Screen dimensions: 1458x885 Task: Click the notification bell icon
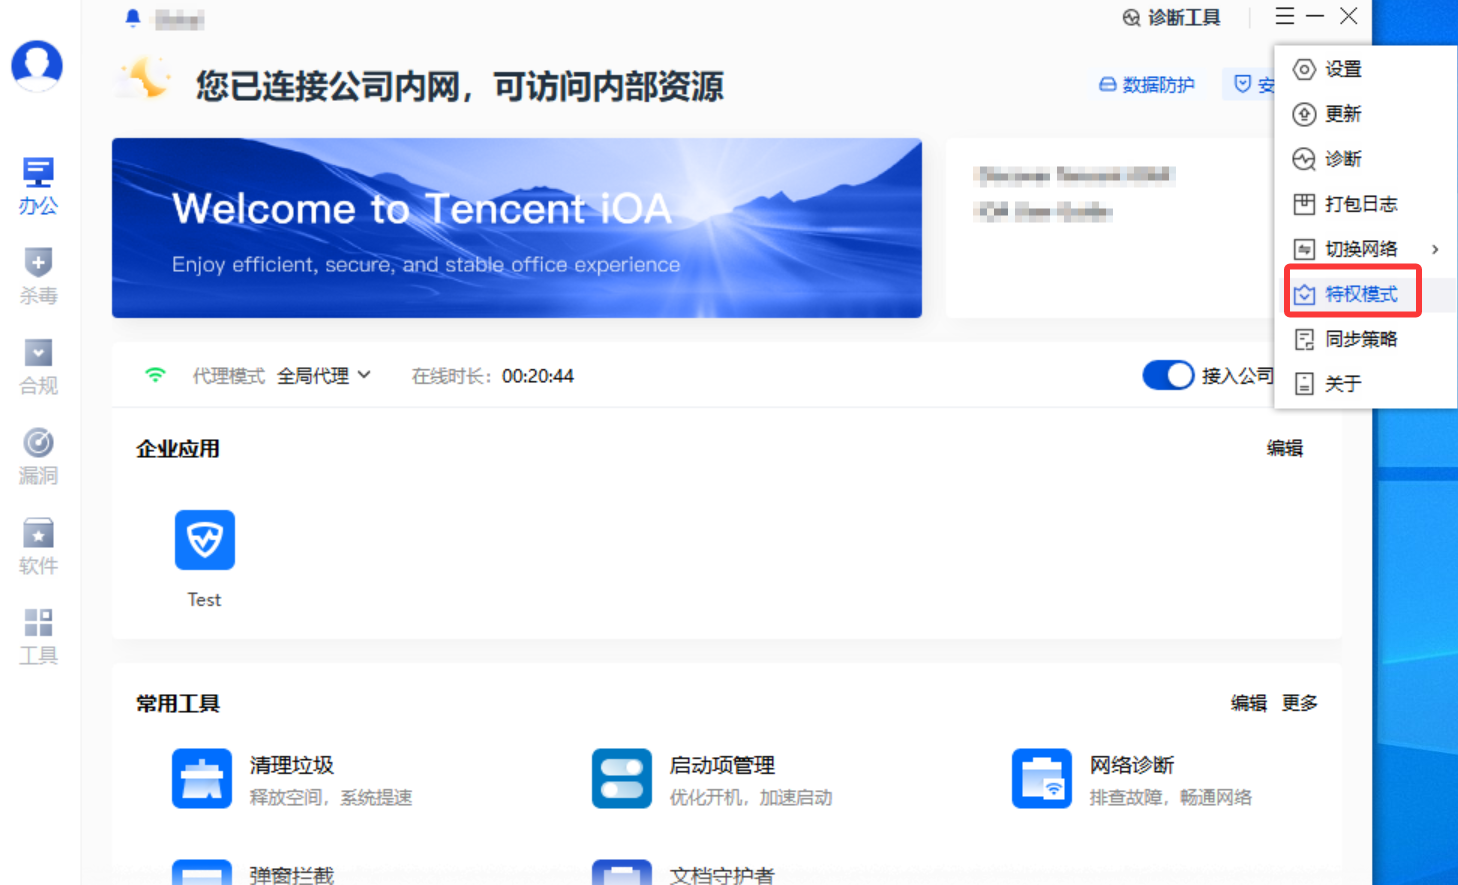[x=133, y=18]
